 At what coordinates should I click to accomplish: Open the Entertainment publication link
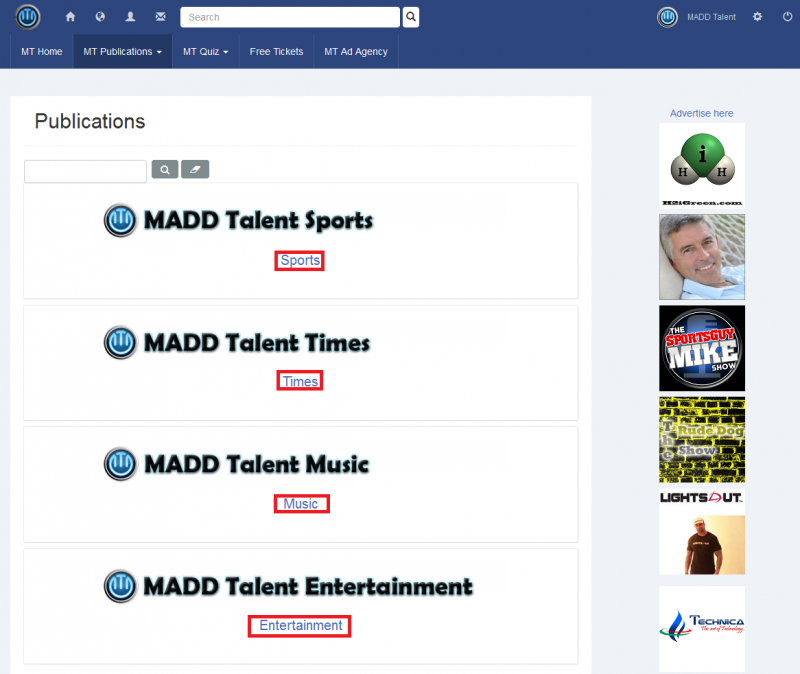tap(301, 626)
